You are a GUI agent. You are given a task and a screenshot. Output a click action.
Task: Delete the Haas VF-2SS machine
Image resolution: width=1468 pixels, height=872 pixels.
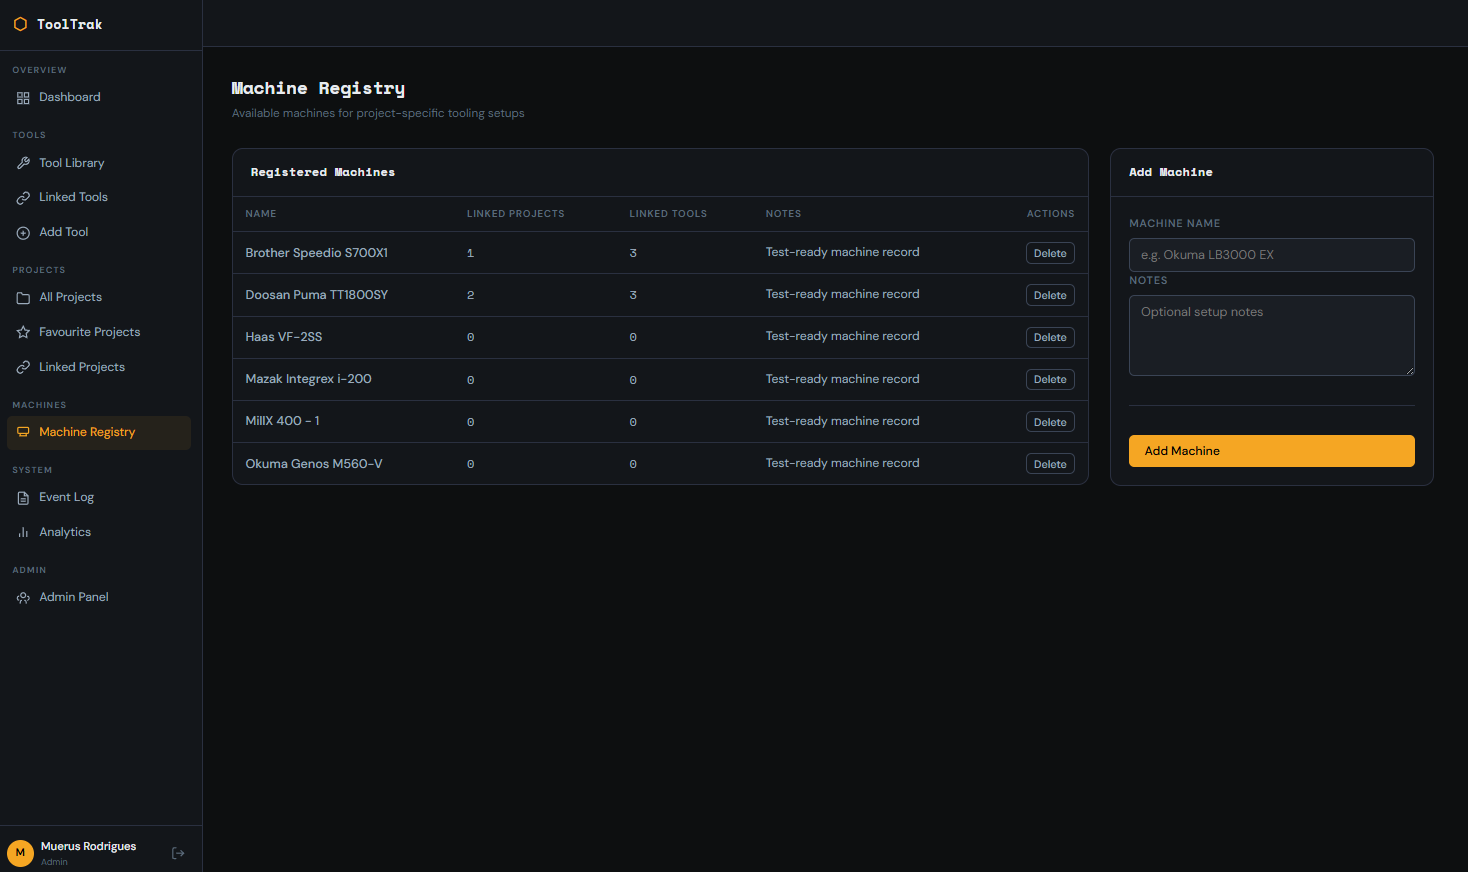pyautogui.click(x=1050, y=337)
